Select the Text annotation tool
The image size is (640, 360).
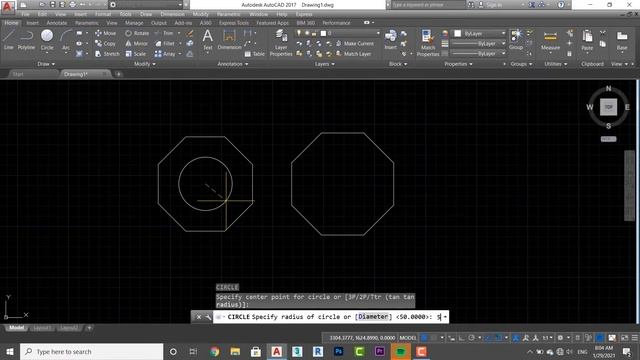pyautogui.click(x=208, y=40)
